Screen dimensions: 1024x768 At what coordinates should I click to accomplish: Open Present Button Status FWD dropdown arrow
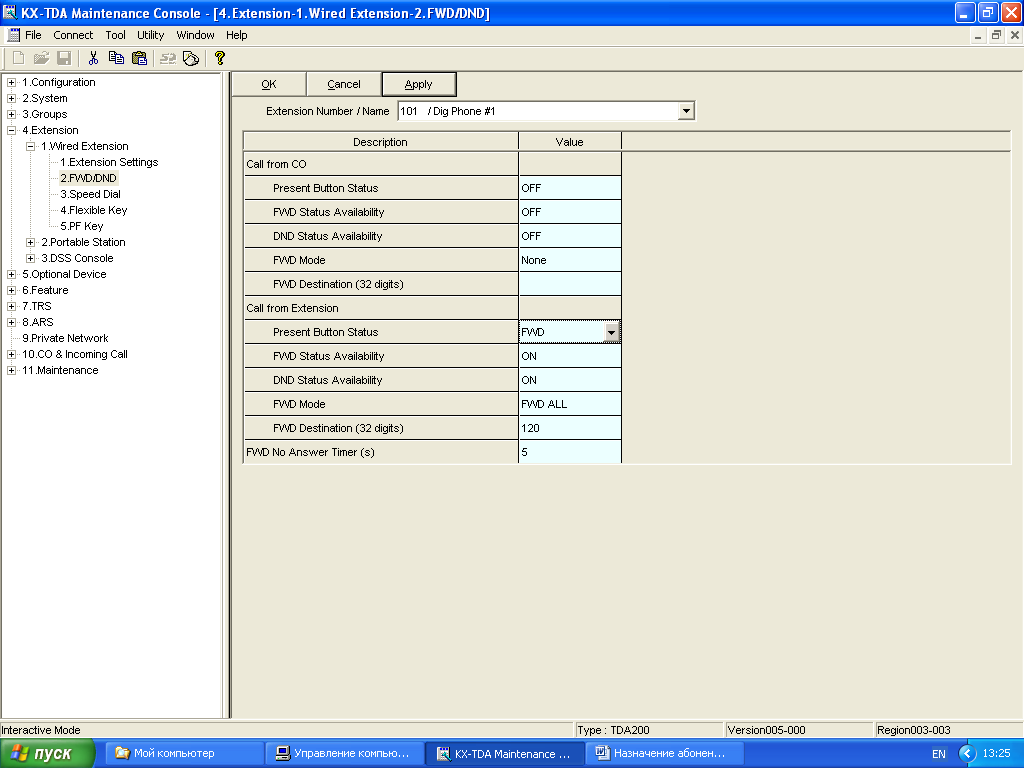[611, 332]
